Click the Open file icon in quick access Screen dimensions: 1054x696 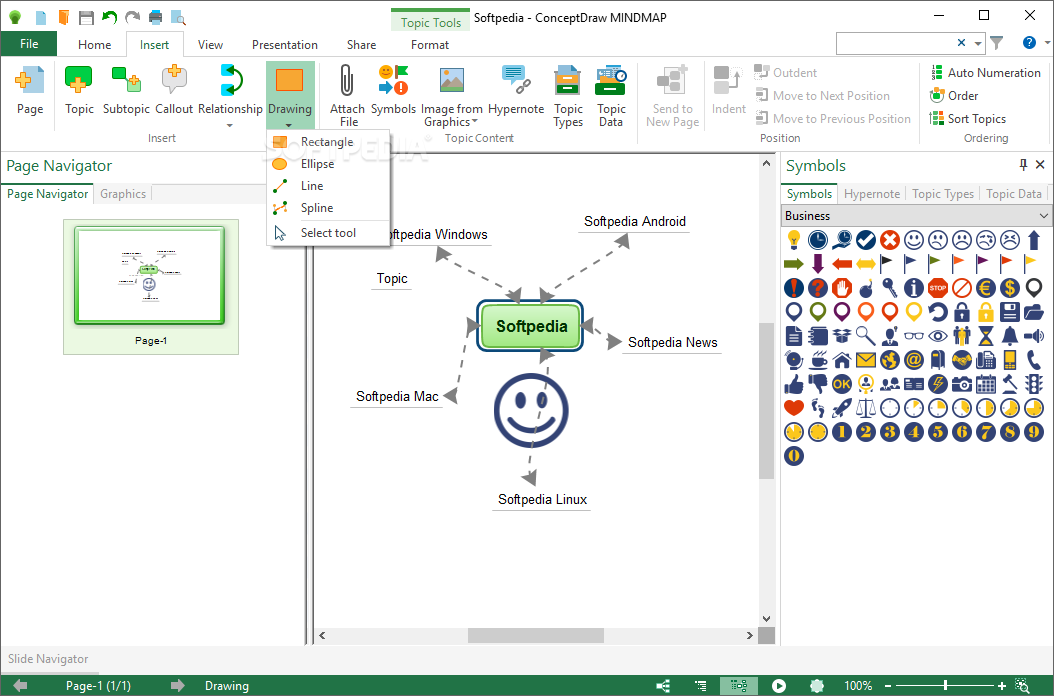coord(64,17)
